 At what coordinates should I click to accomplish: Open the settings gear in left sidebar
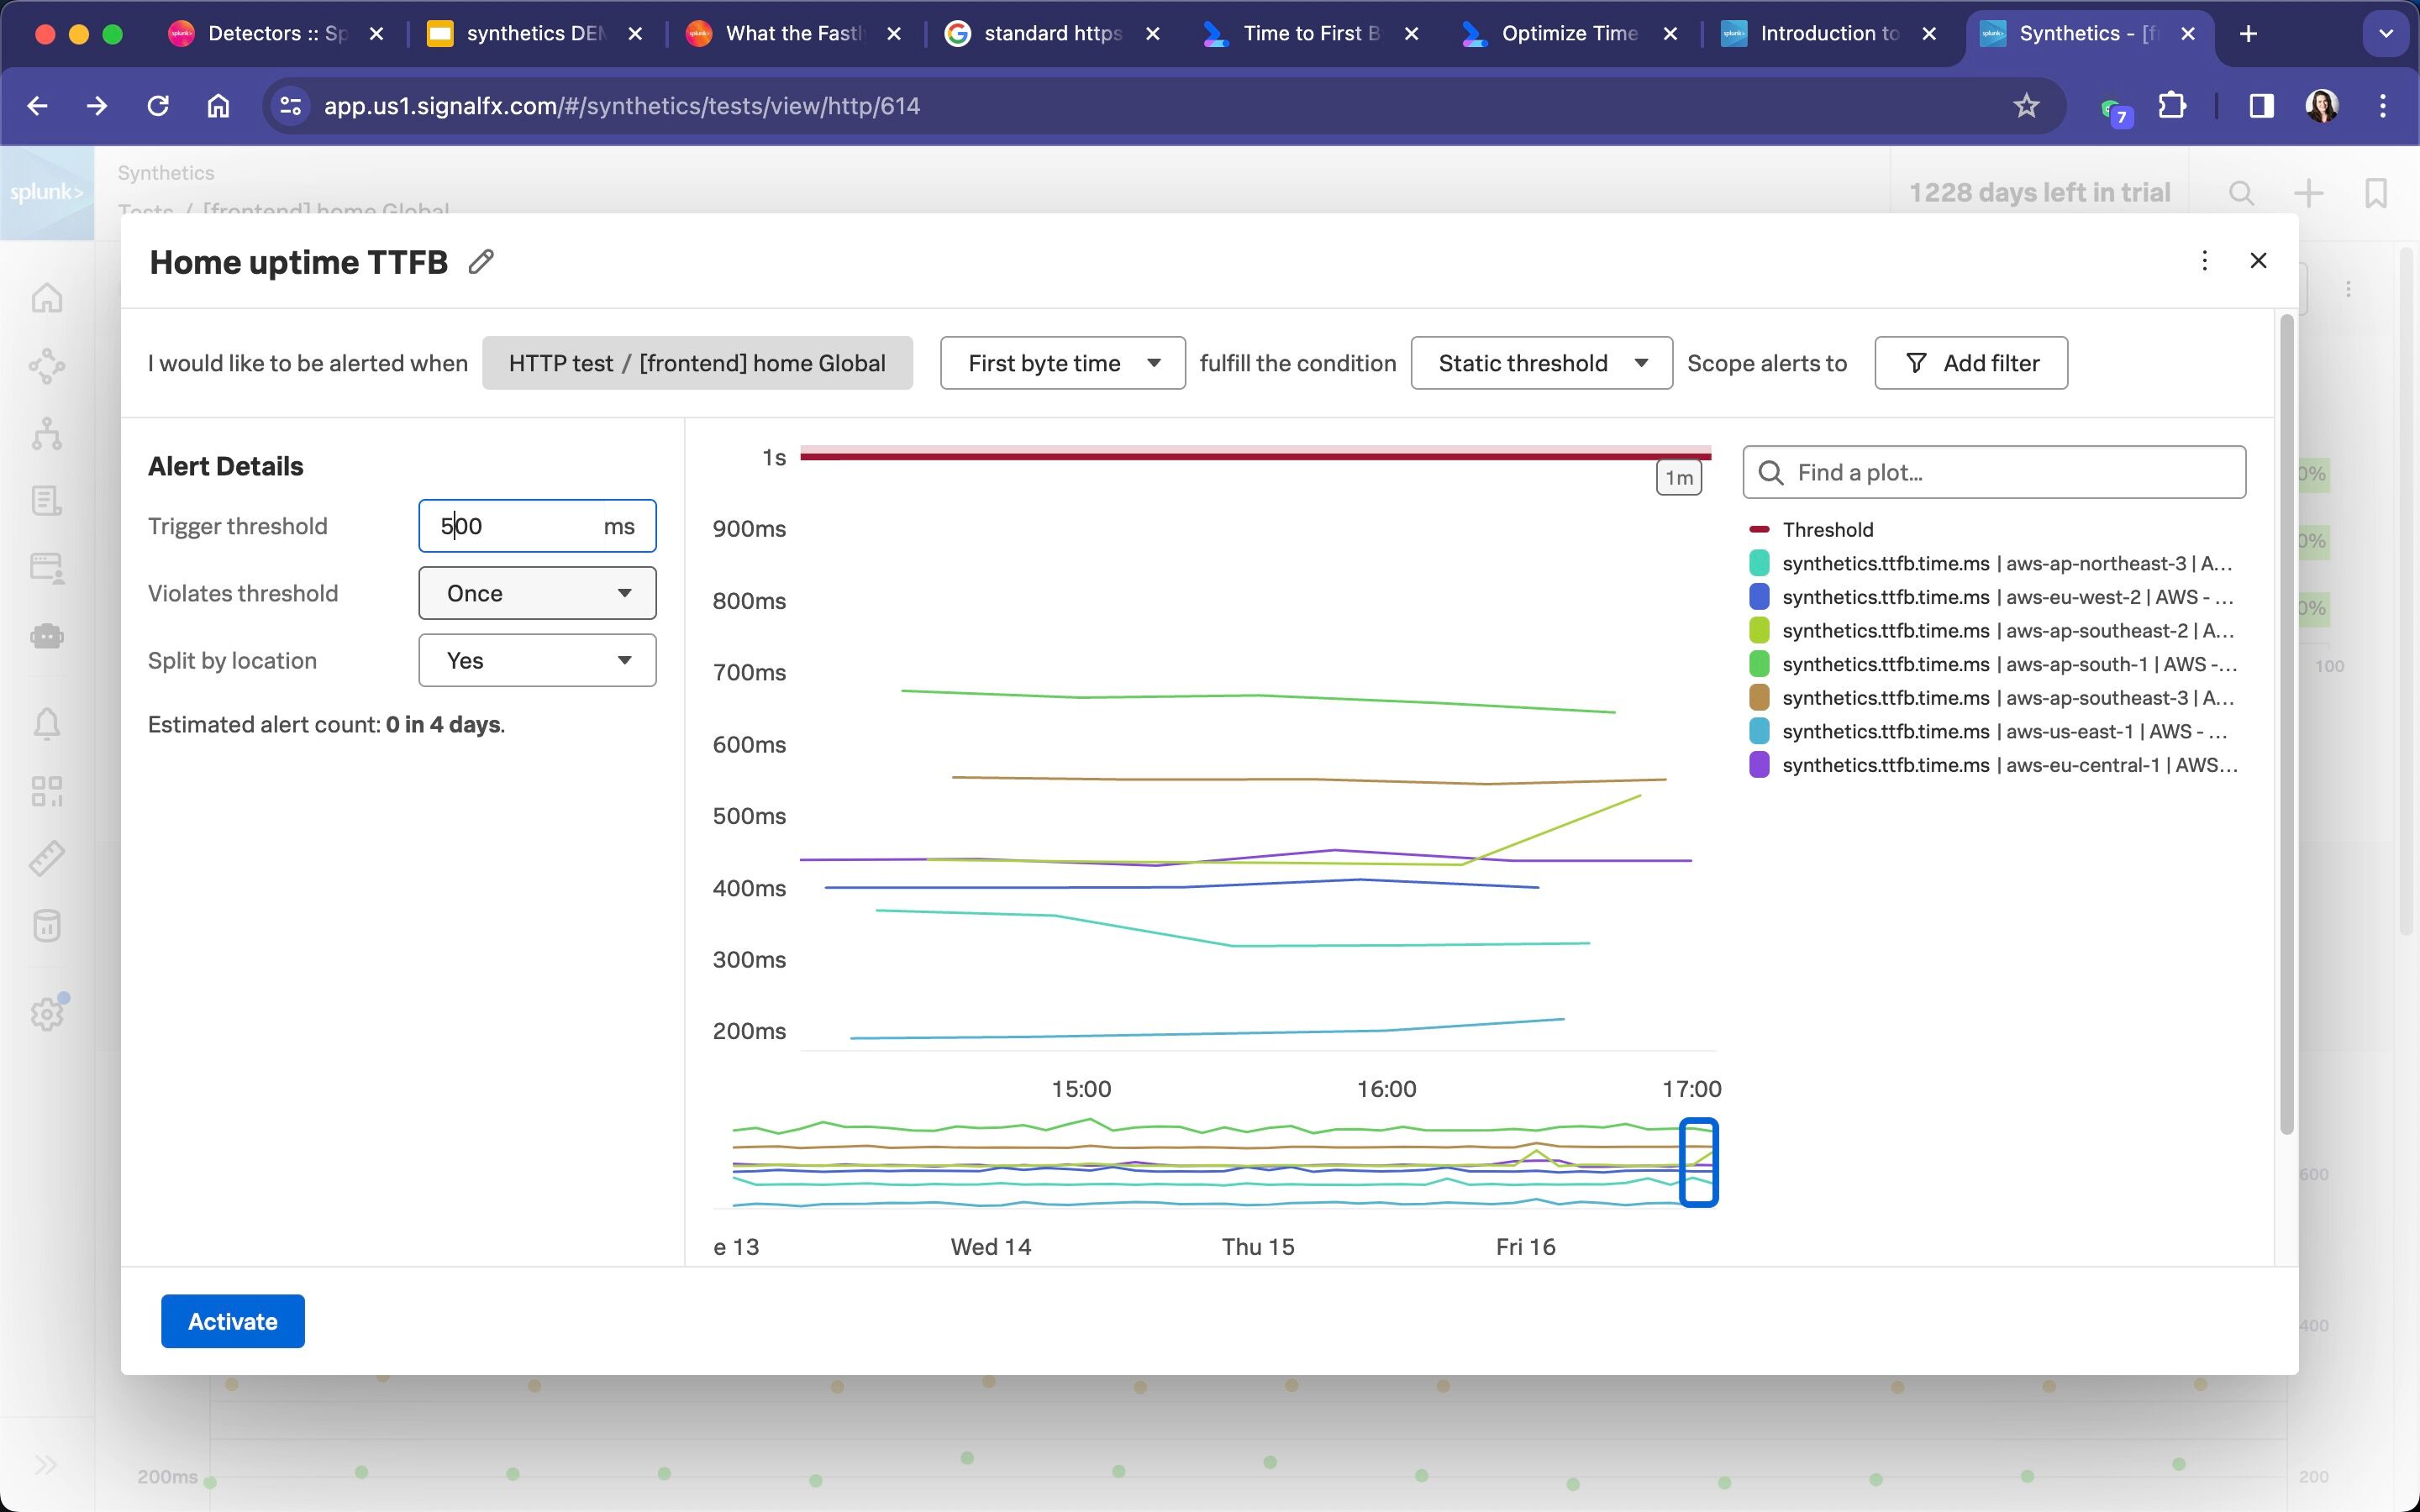click(x=47, y=1014)
